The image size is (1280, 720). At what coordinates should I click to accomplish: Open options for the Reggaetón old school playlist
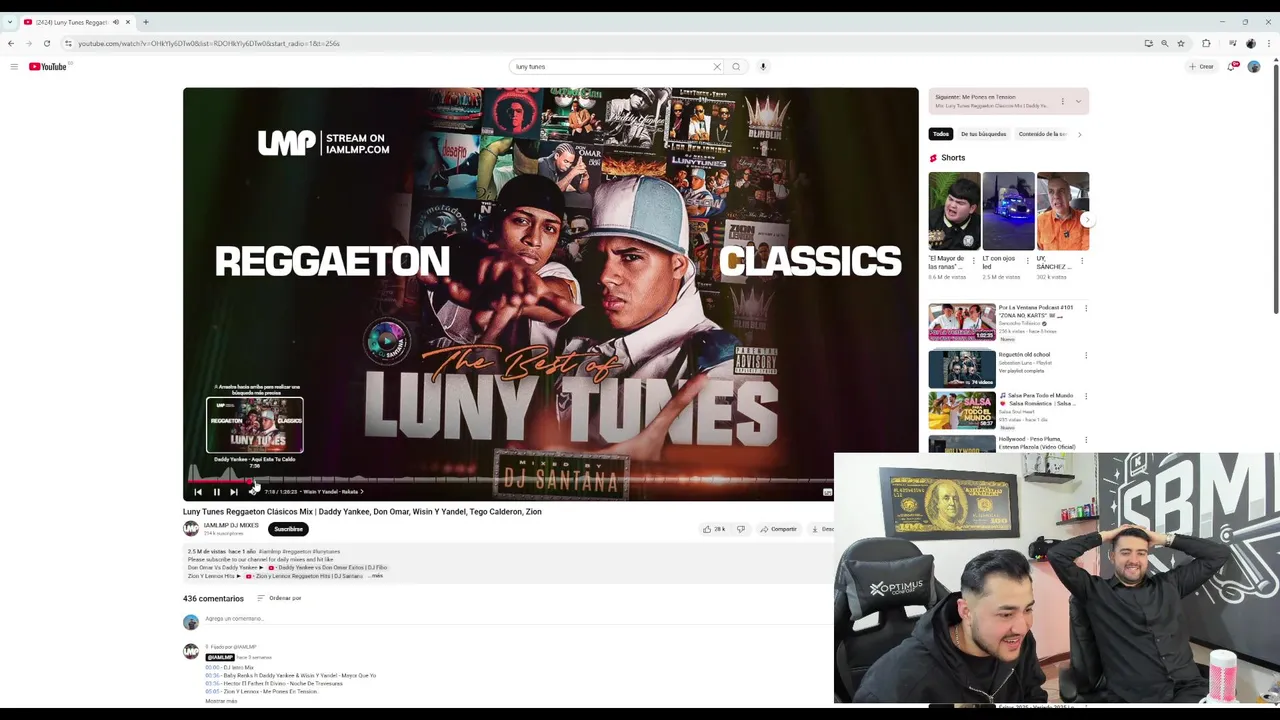pos(1086,355)
